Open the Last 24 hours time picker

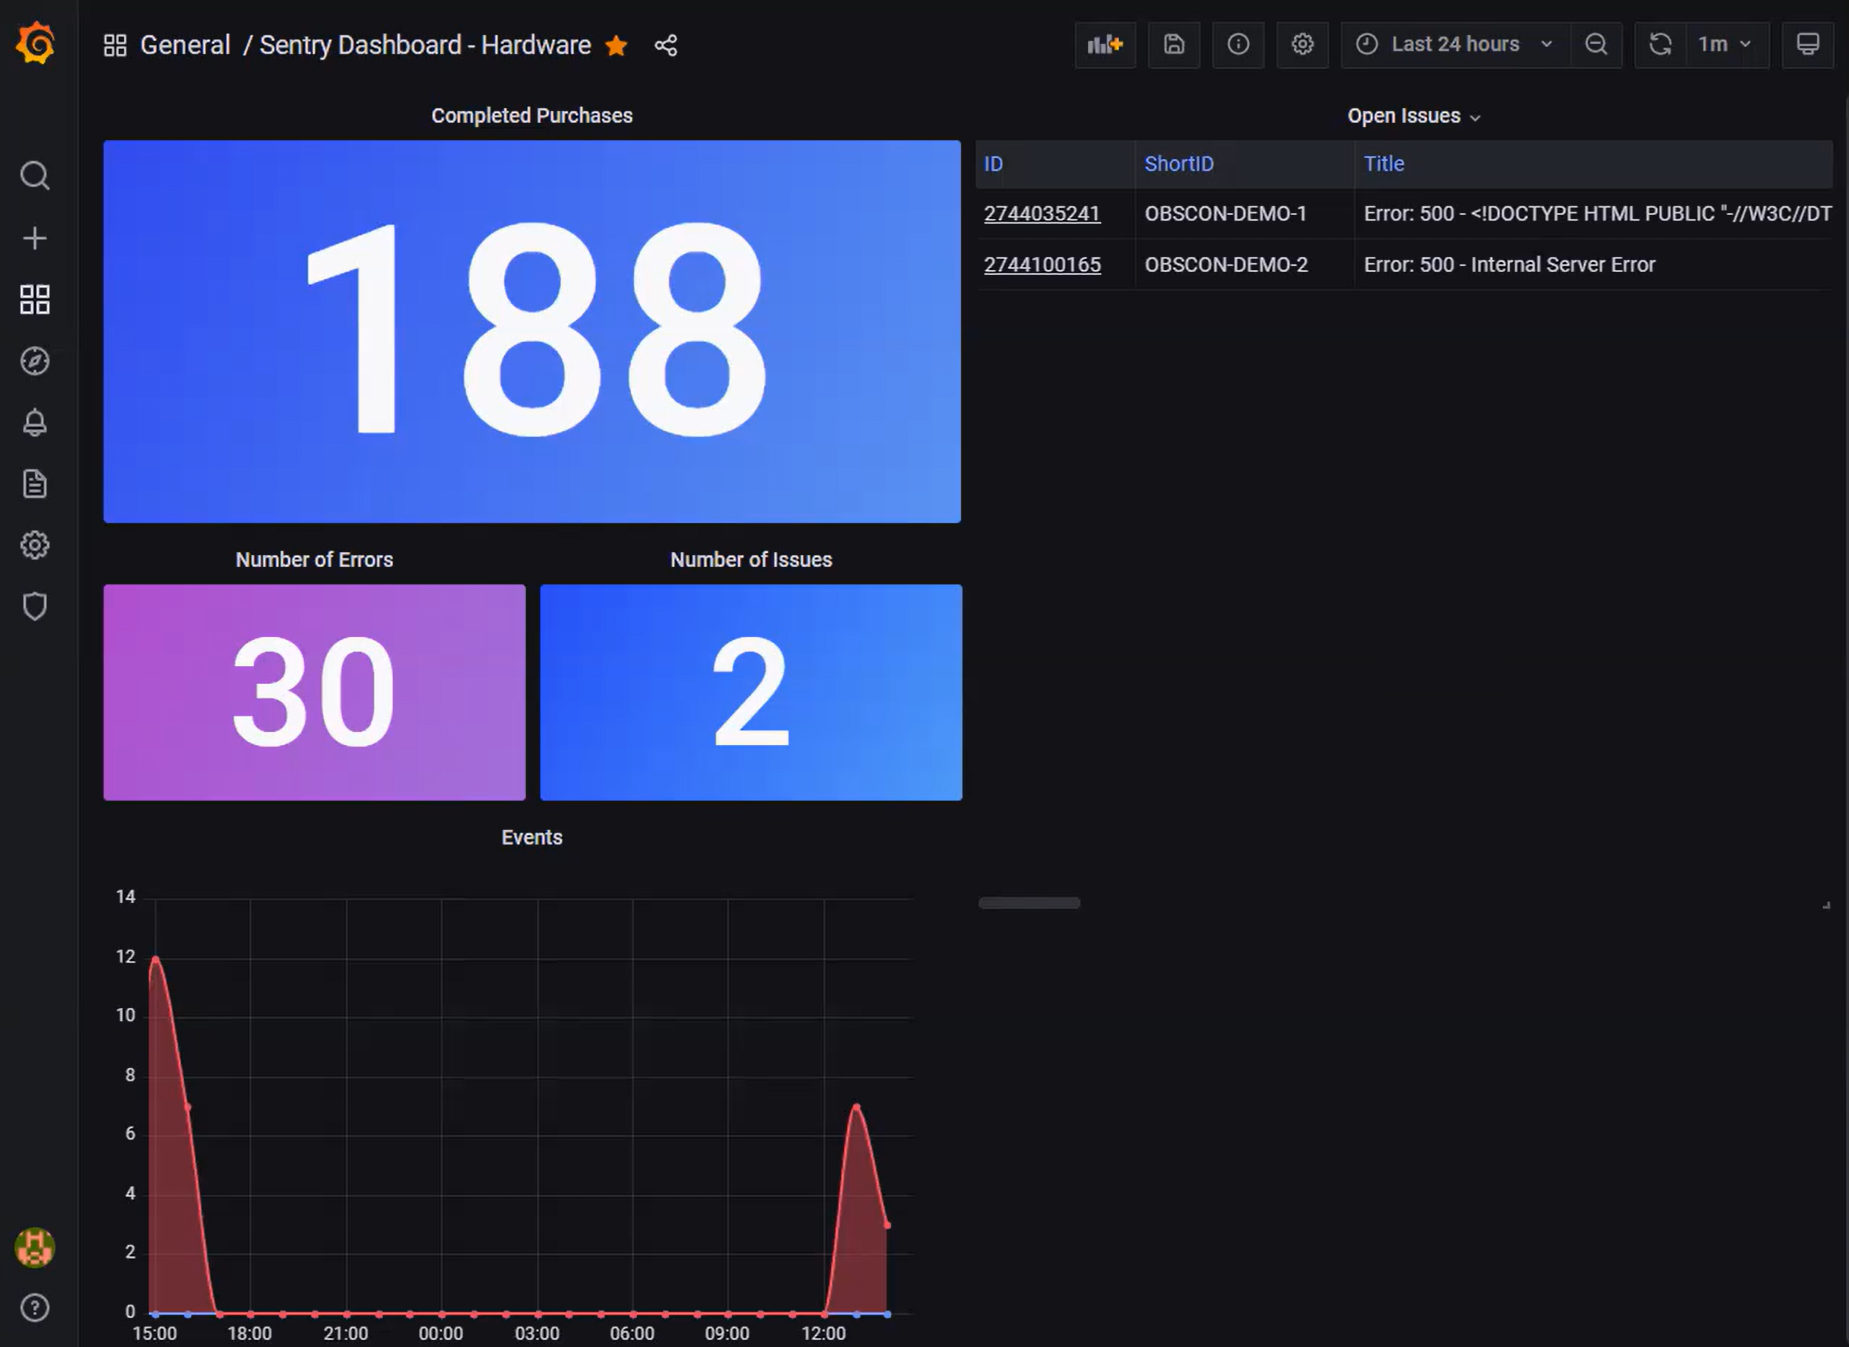point(1455,44)
